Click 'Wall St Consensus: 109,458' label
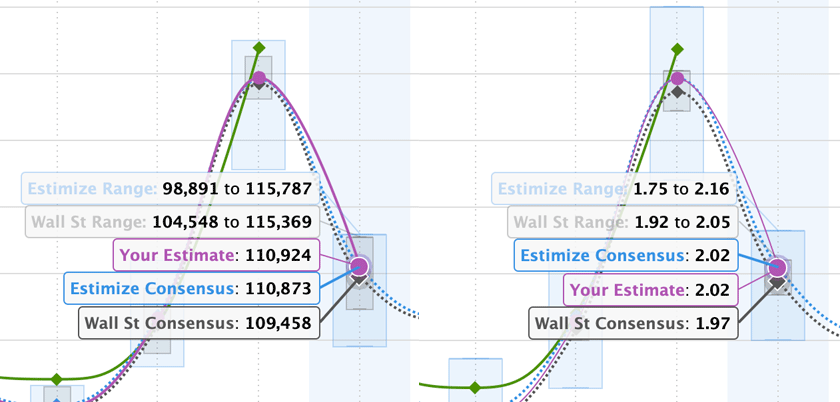The width and height of the screenshot is (840, 402). pos(199,323)
